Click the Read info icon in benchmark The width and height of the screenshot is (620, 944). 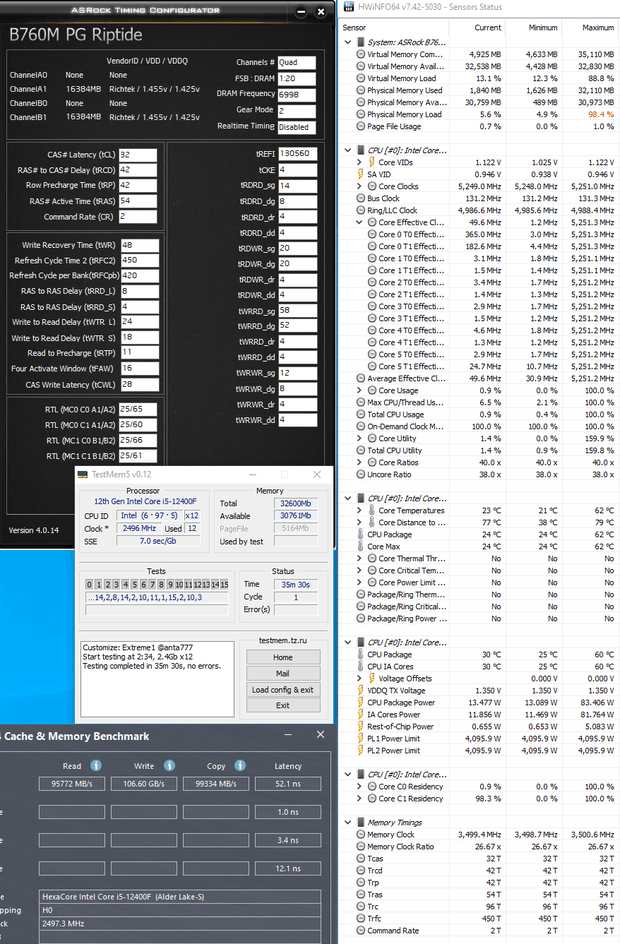click(96, 765)
